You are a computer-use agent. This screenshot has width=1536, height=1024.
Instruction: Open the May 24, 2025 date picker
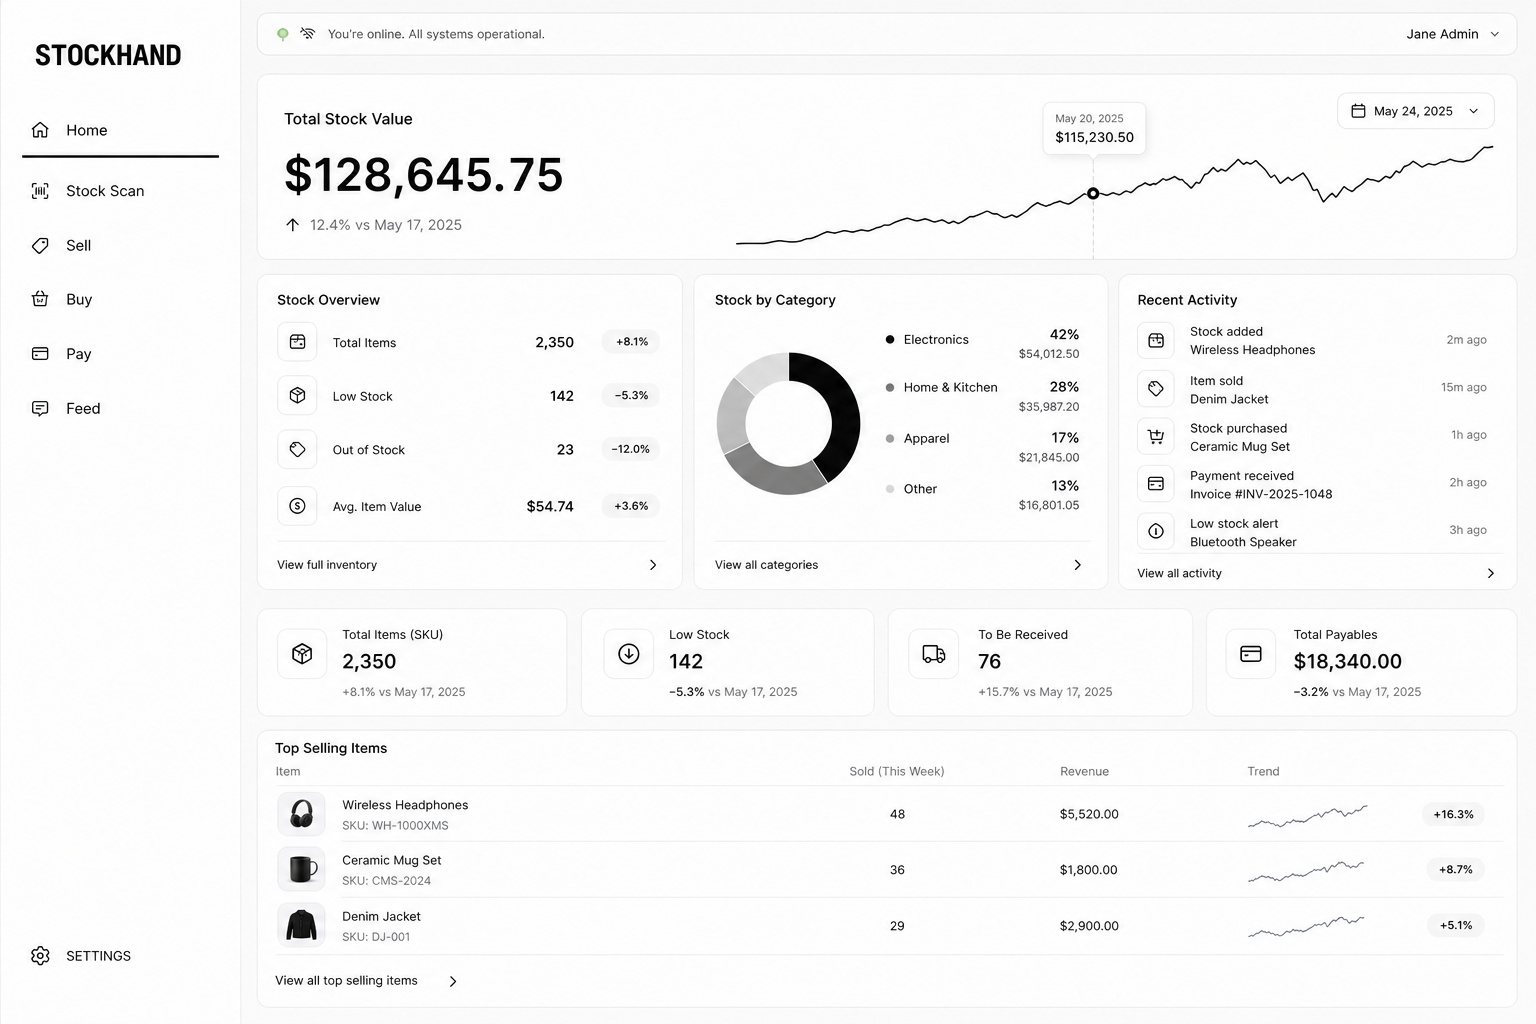1416,111
